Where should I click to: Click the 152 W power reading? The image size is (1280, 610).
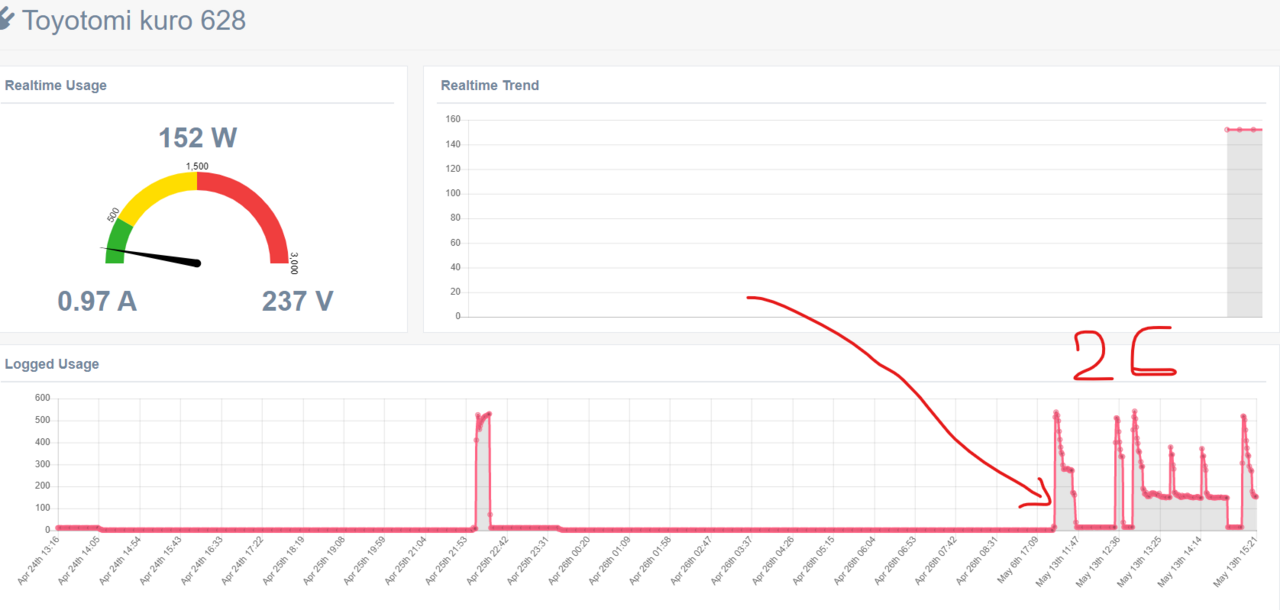pos(198,138)
